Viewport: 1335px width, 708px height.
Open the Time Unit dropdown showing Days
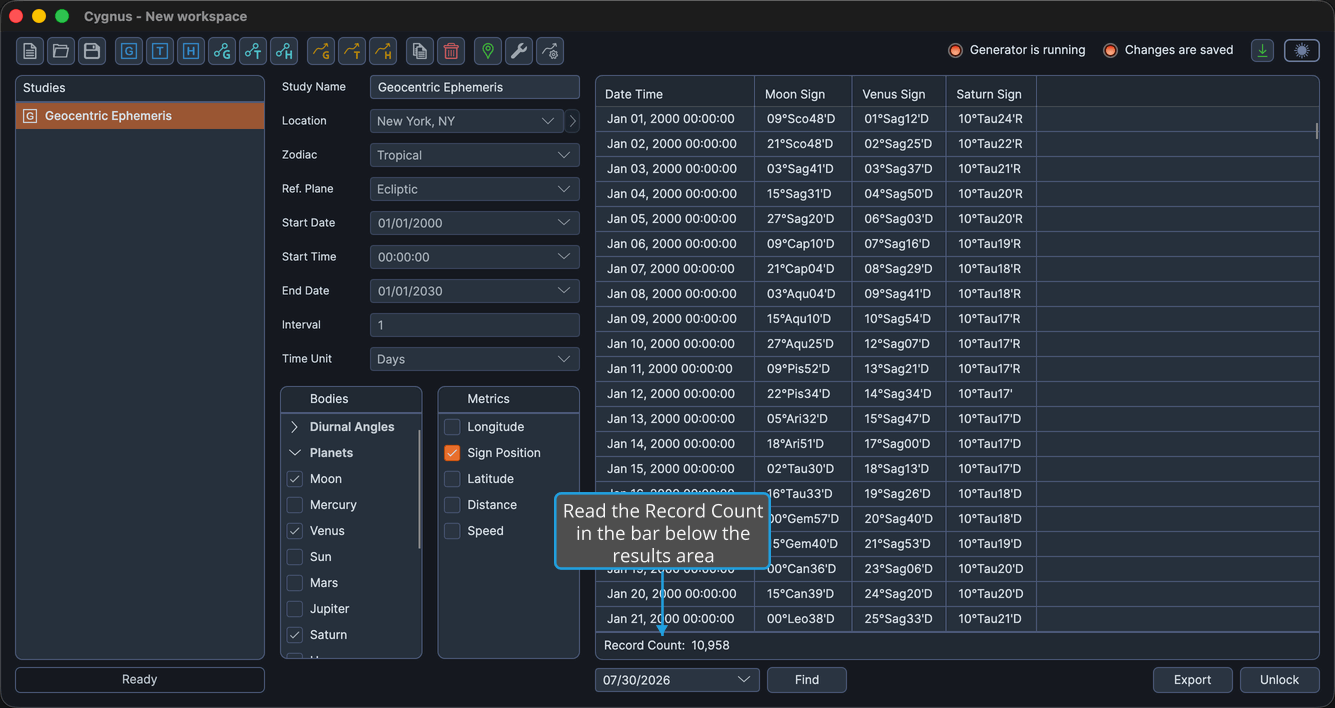[x=475, y=359]
